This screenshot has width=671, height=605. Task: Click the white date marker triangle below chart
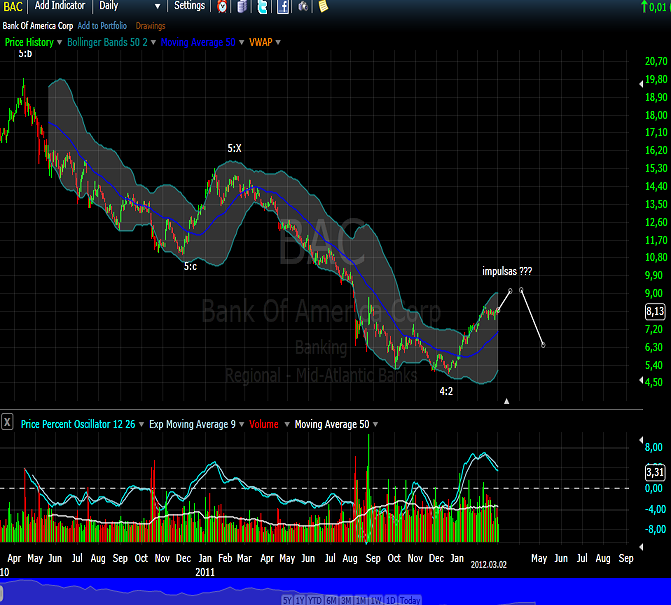[506, 401]
